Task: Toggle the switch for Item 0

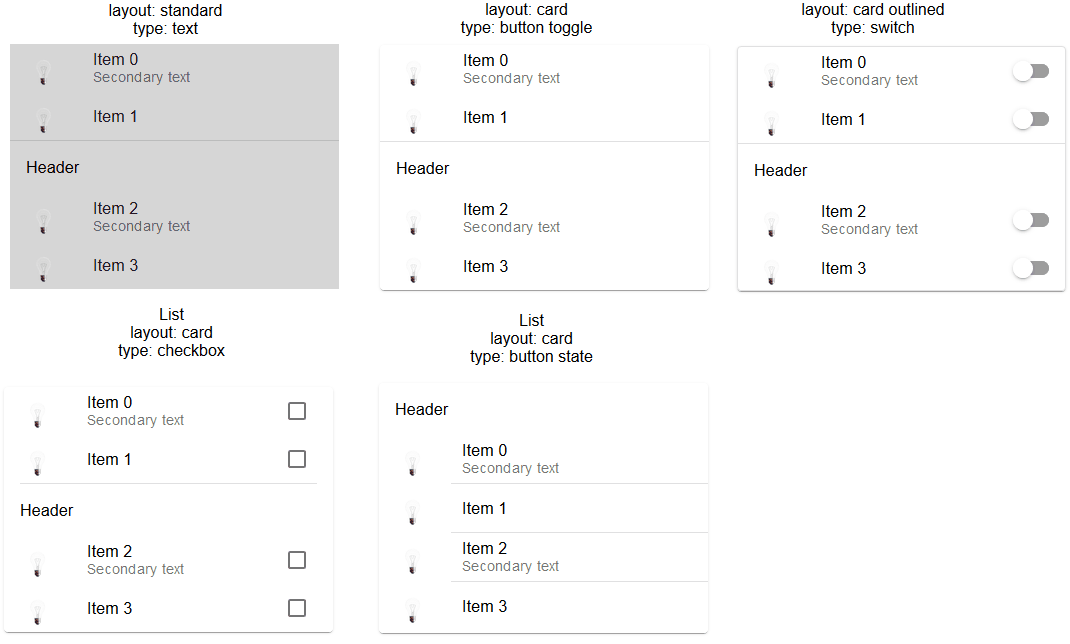Action: click(x=1031, y=71)
